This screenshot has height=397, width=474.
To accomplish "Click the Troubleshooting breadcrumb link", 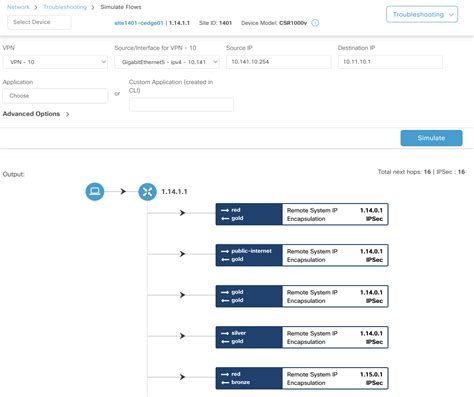I will (x=65, y=7).
